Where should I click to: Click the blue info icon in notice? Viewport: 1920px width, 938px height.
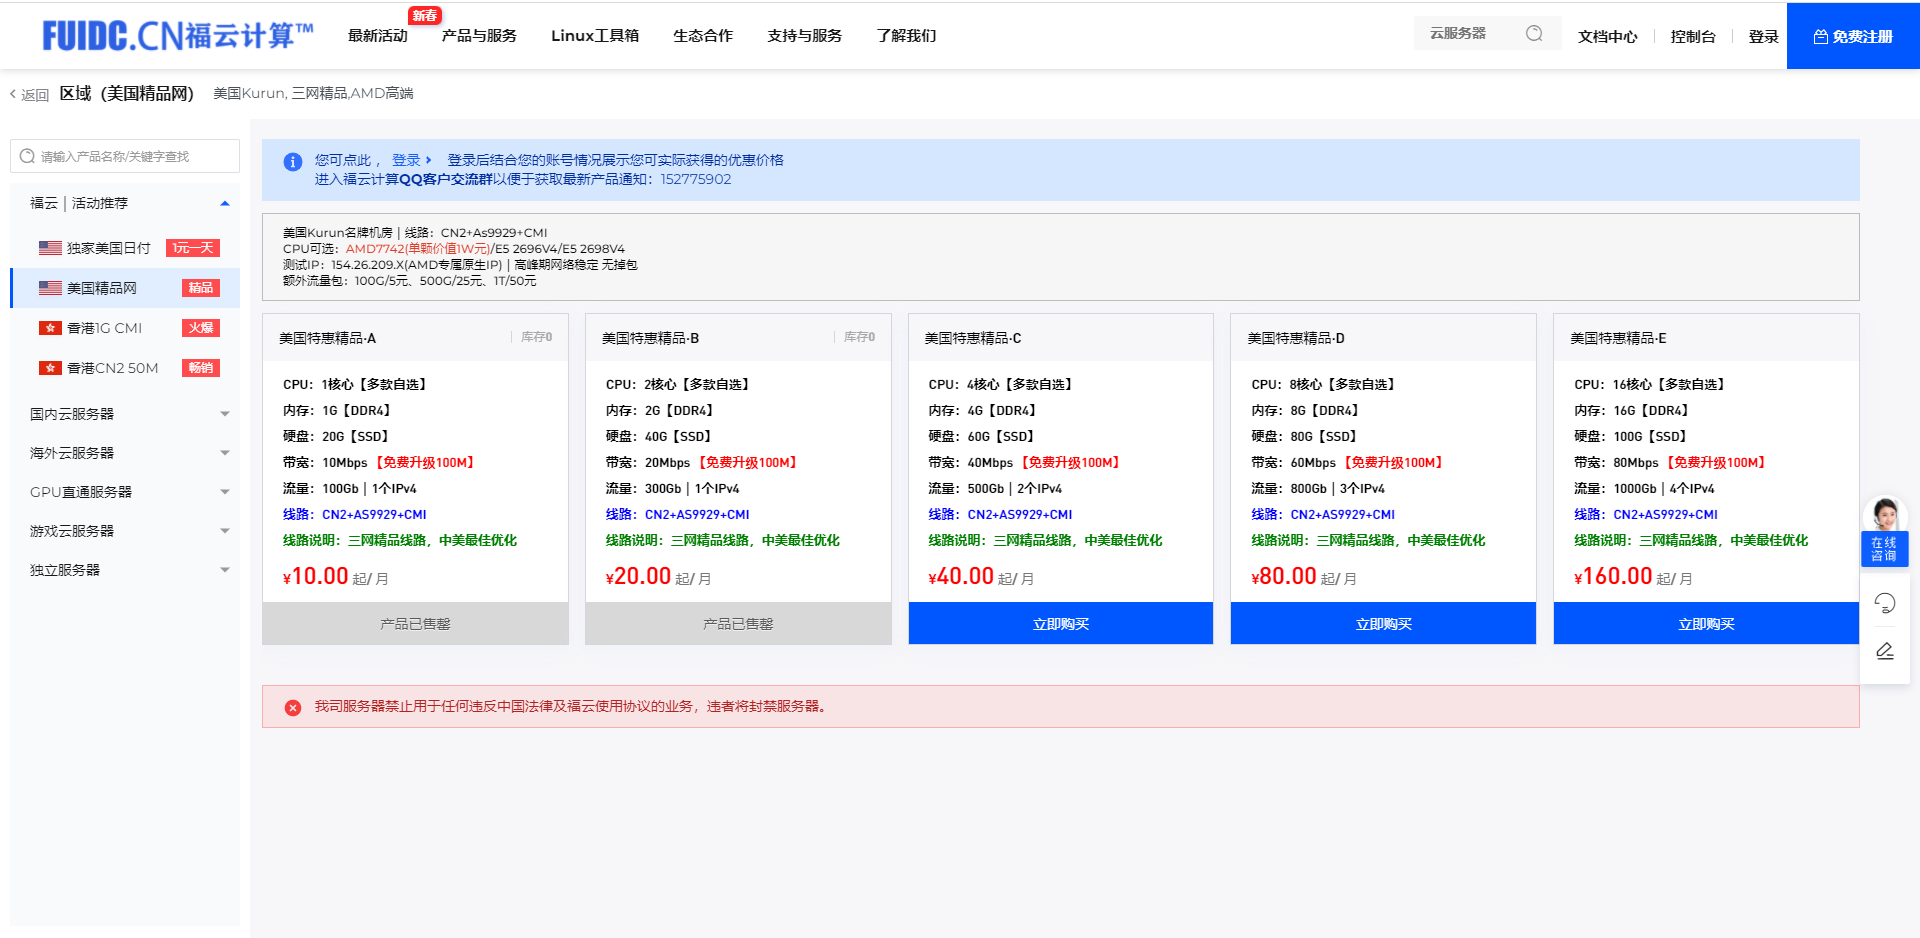293,161
